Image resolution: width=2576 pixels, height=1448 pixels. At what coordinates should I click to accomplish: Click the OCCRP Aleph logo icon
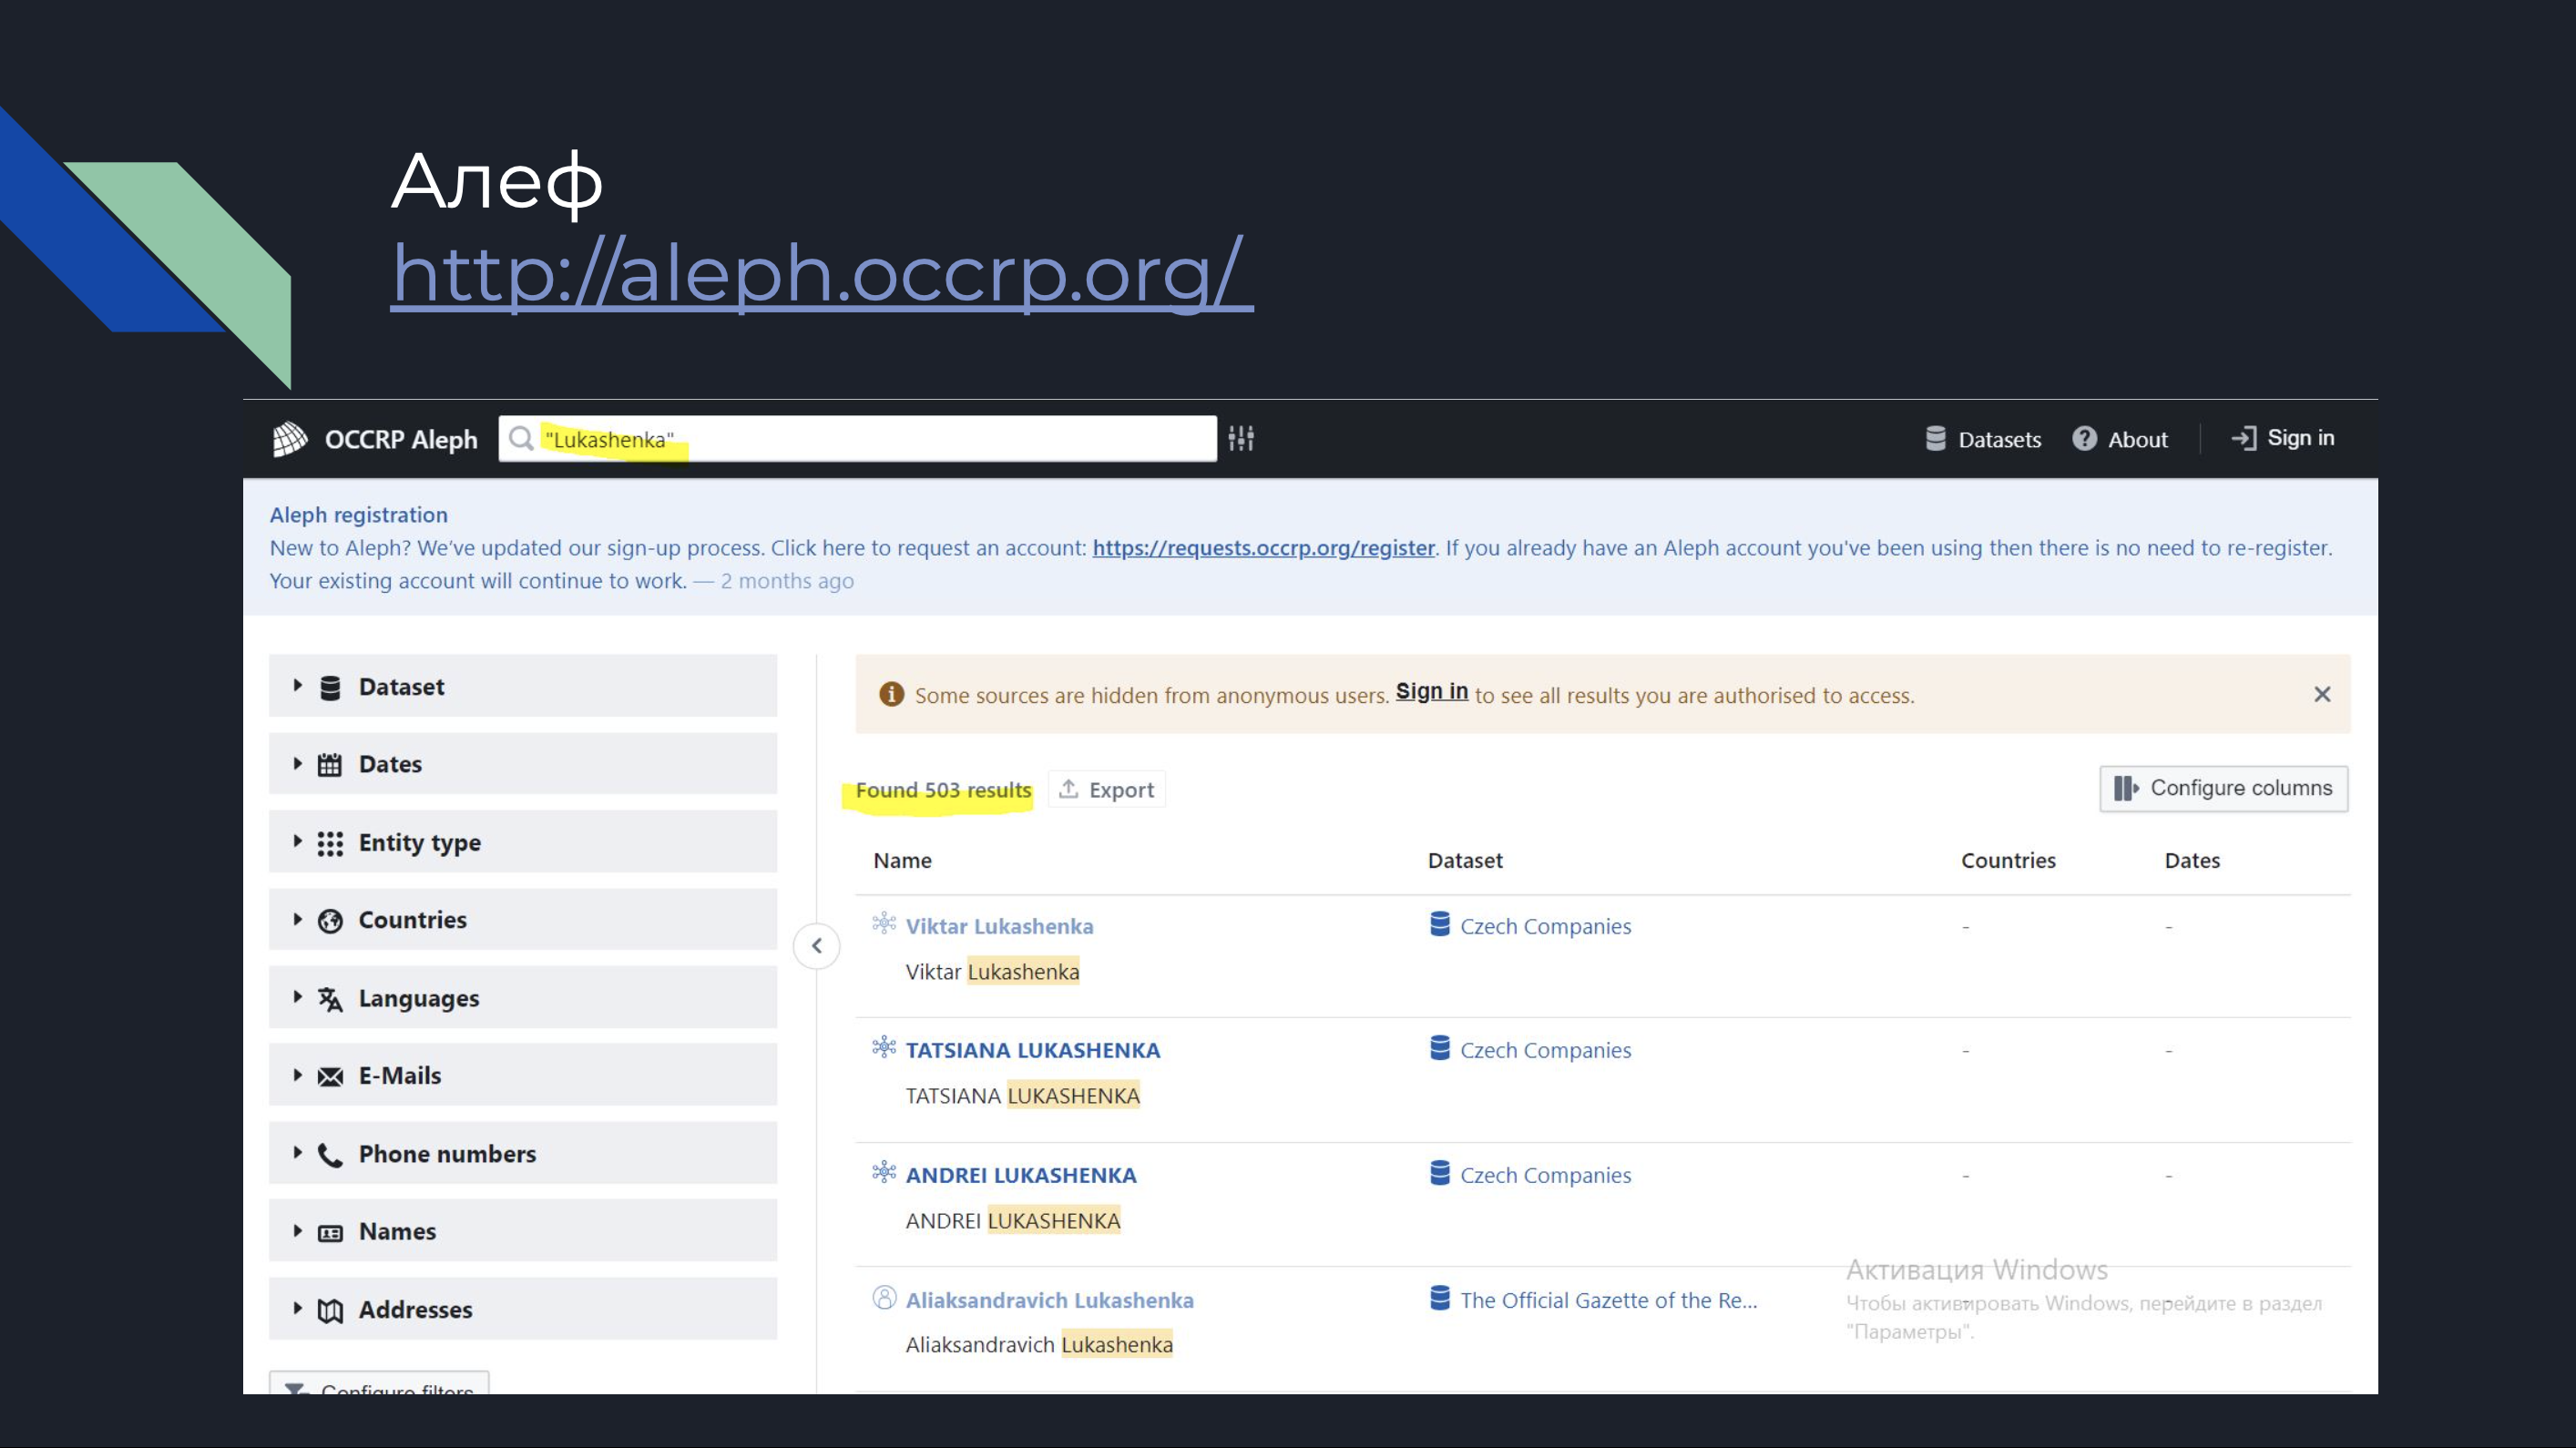click(x=290, y=439)
